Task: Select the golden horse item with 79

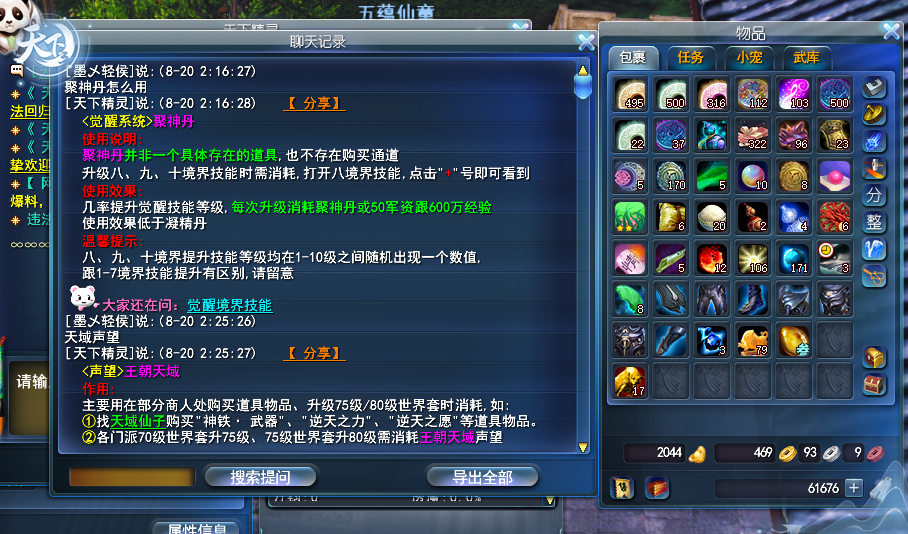Action: (753, 340)
